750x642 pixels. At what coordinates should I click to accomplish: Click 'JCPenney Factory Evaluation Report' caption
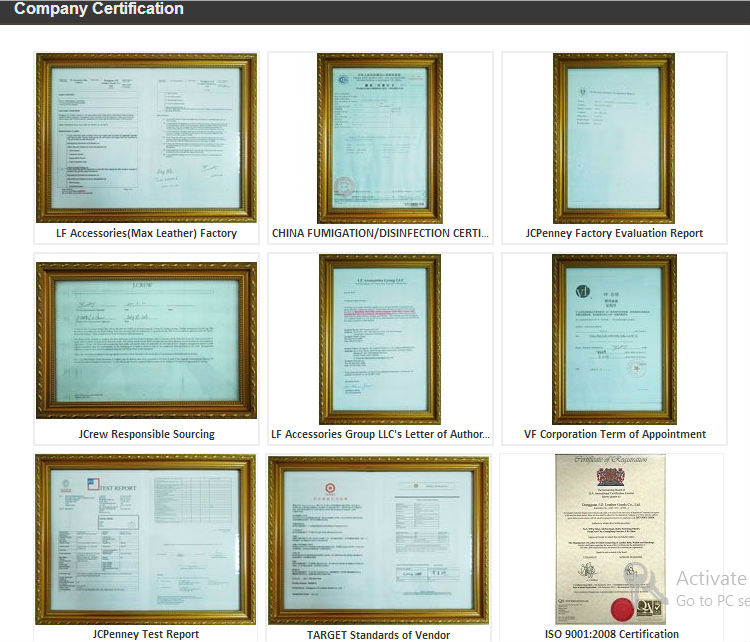tap(614, 233)
